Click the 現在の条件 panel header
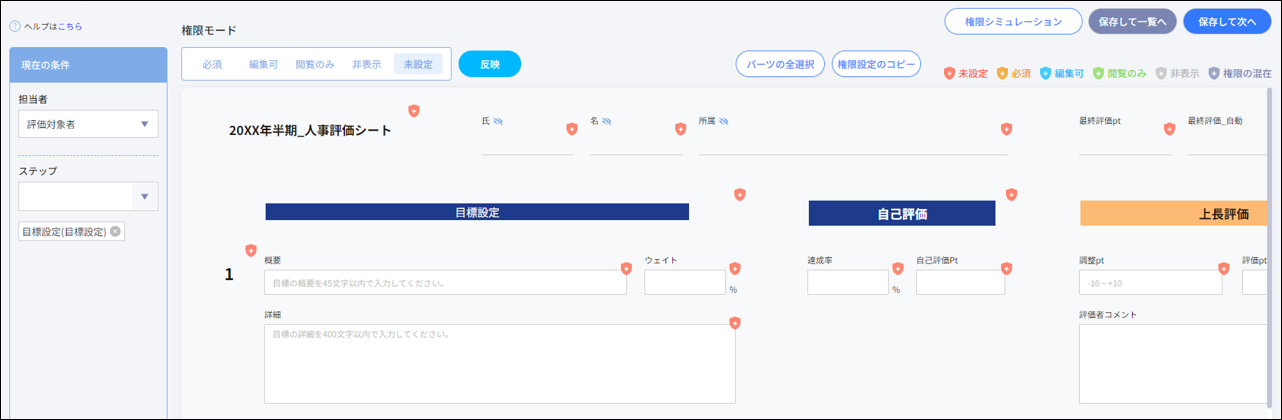 coord(88,65)
